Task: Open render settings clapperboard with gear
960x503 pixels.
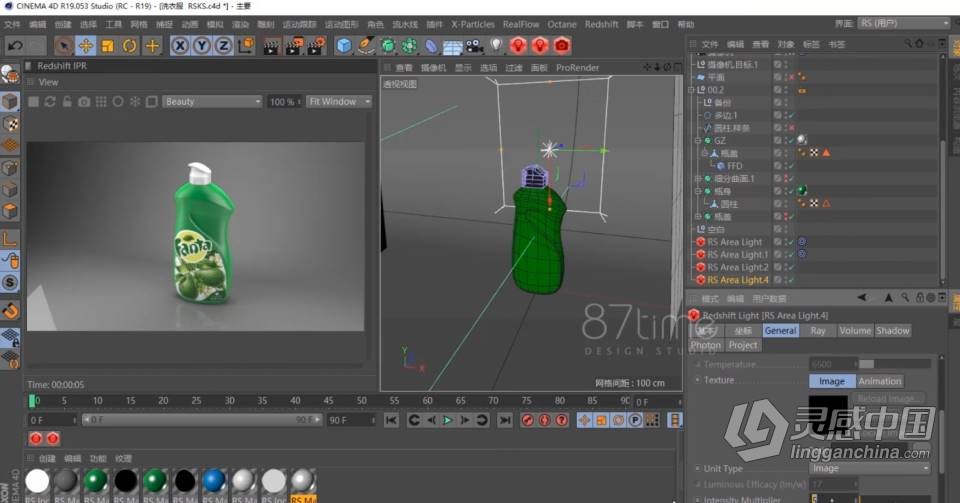Action: (317, 45)
